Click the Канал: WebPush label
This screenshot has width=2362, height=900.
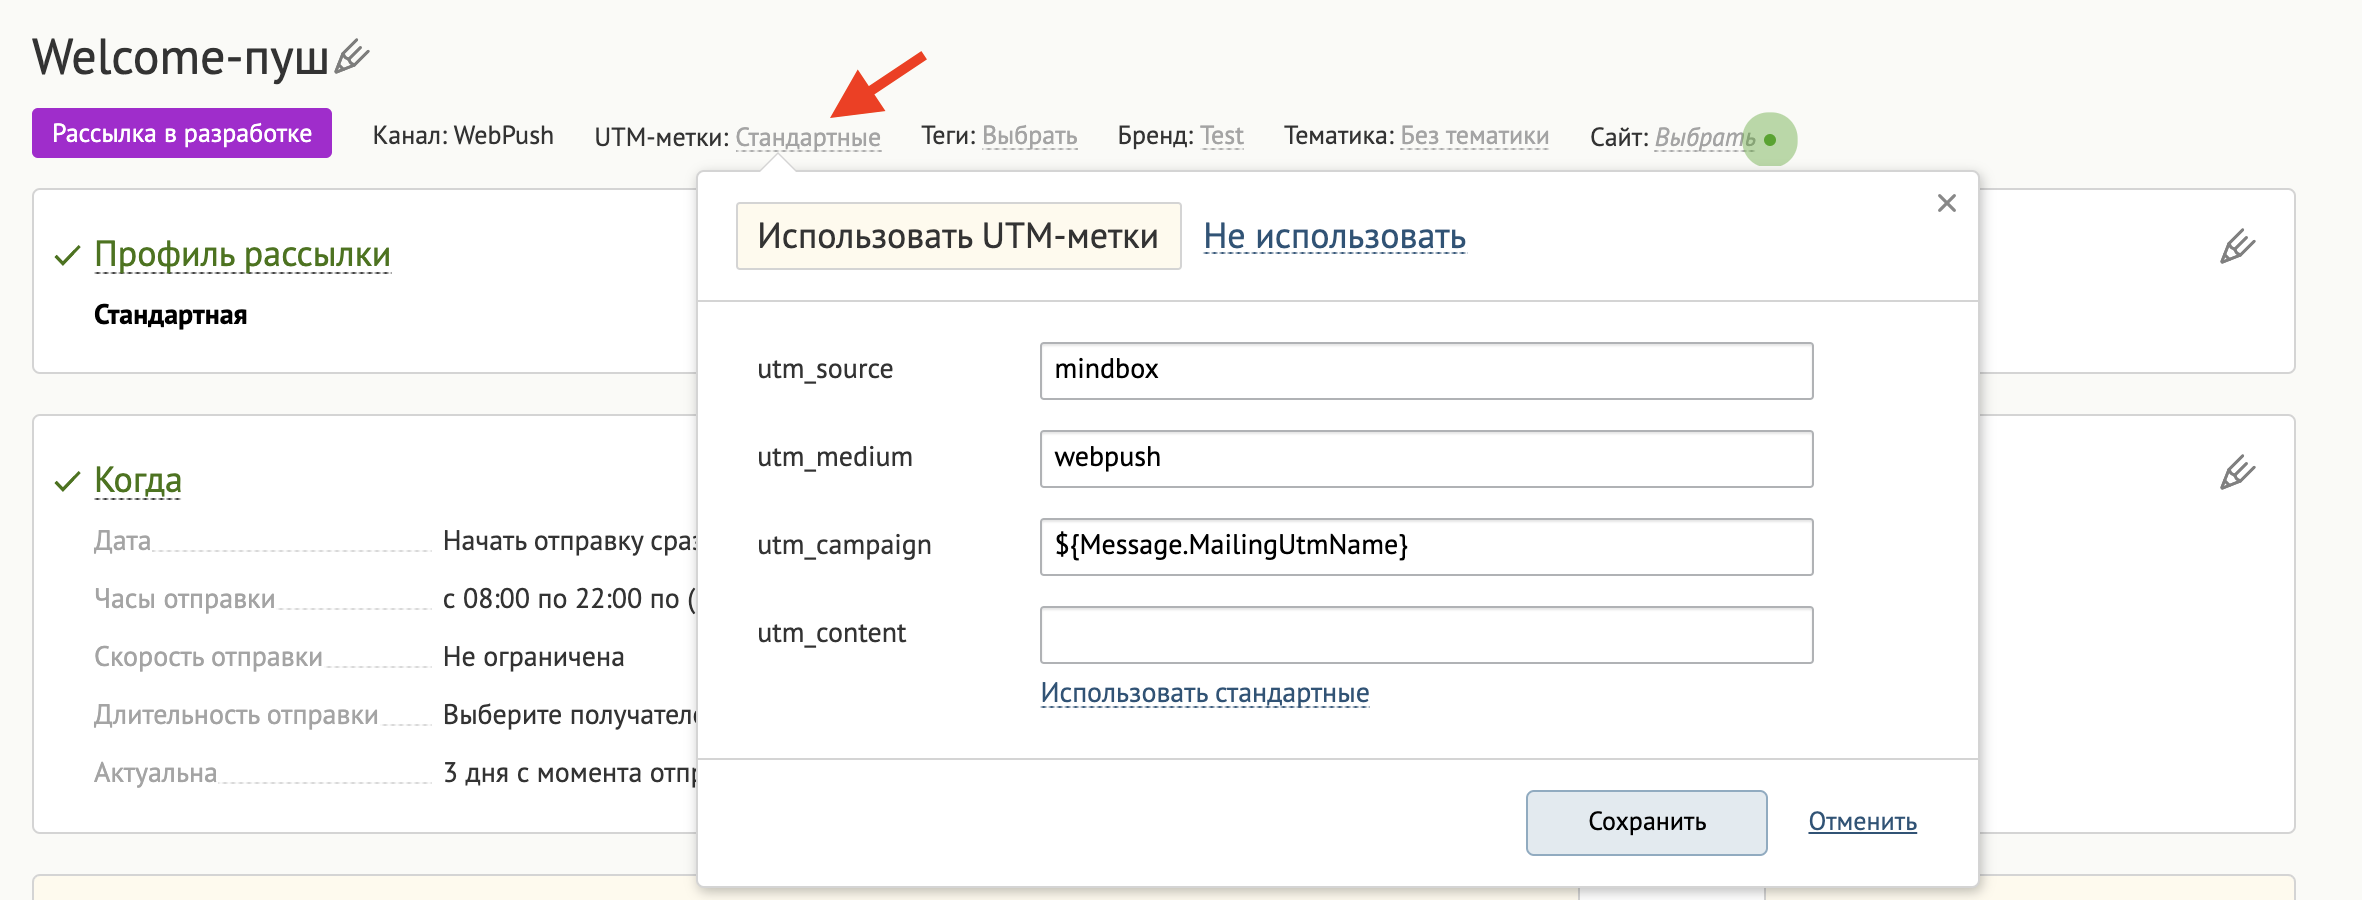[463, 135]
